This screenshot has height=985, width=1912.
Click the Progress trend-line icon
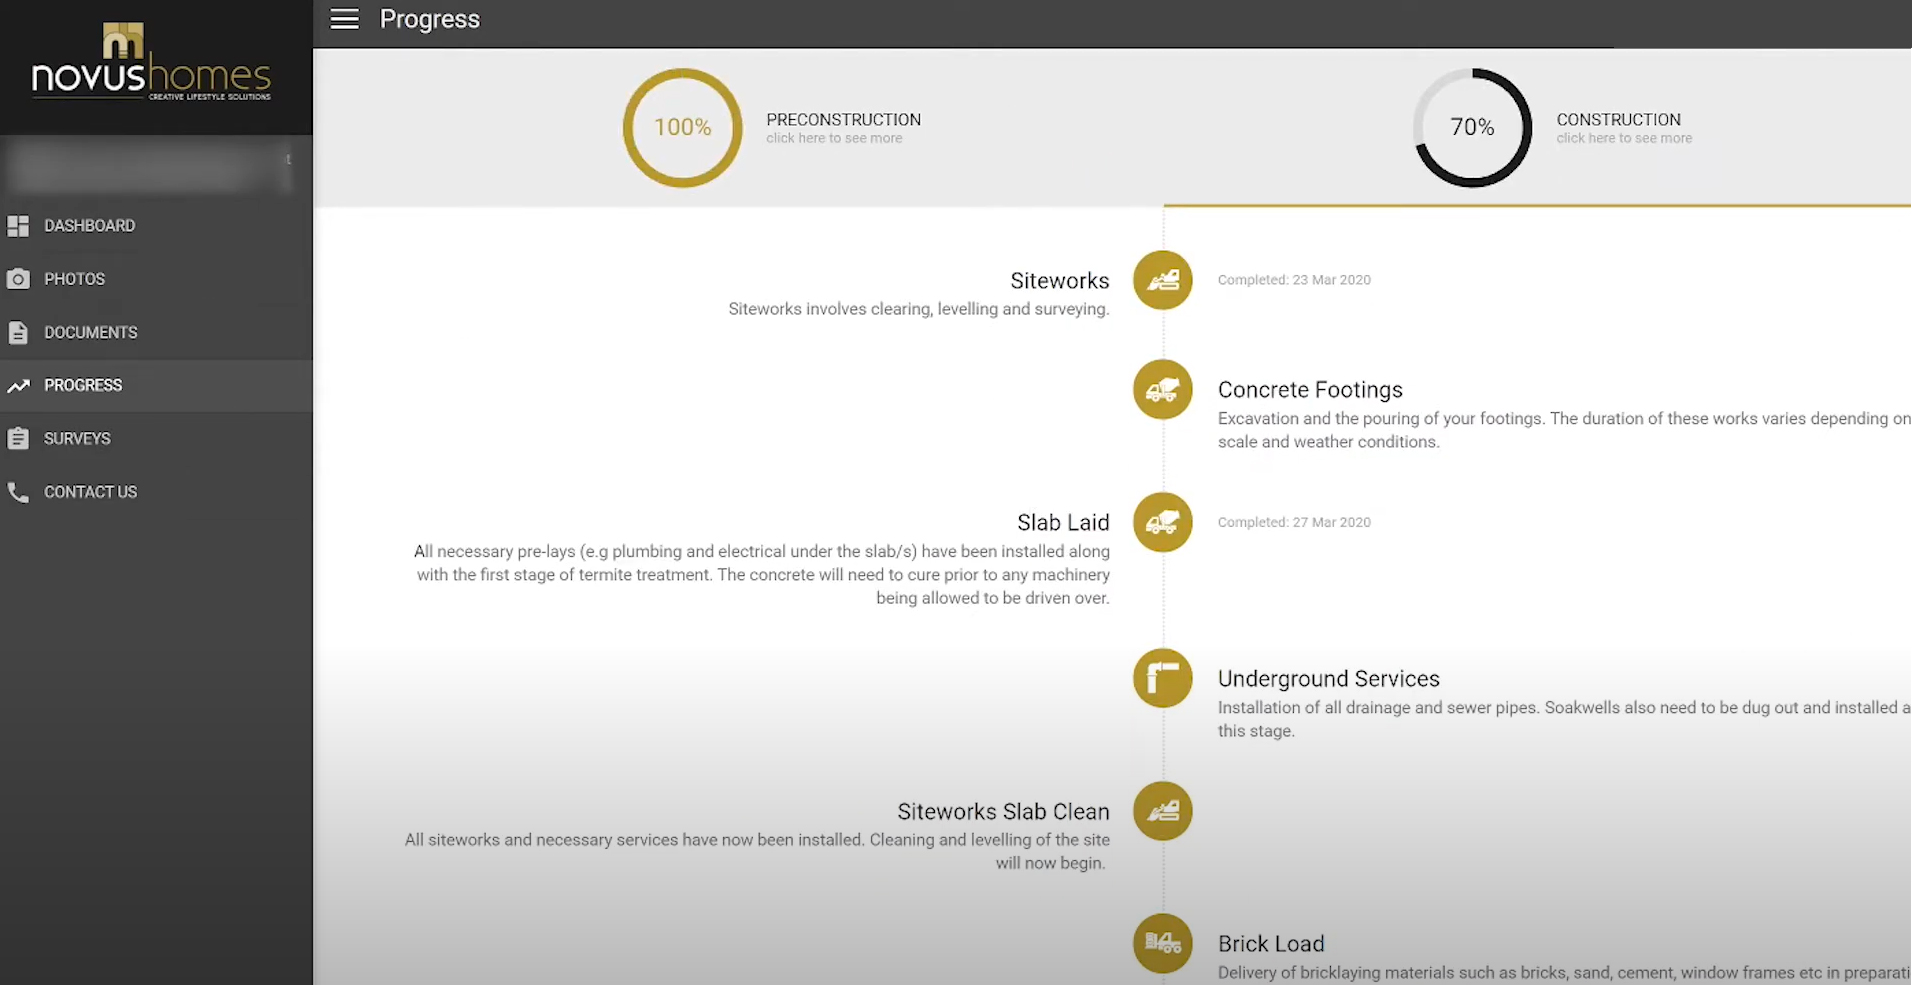coord(18,385)
